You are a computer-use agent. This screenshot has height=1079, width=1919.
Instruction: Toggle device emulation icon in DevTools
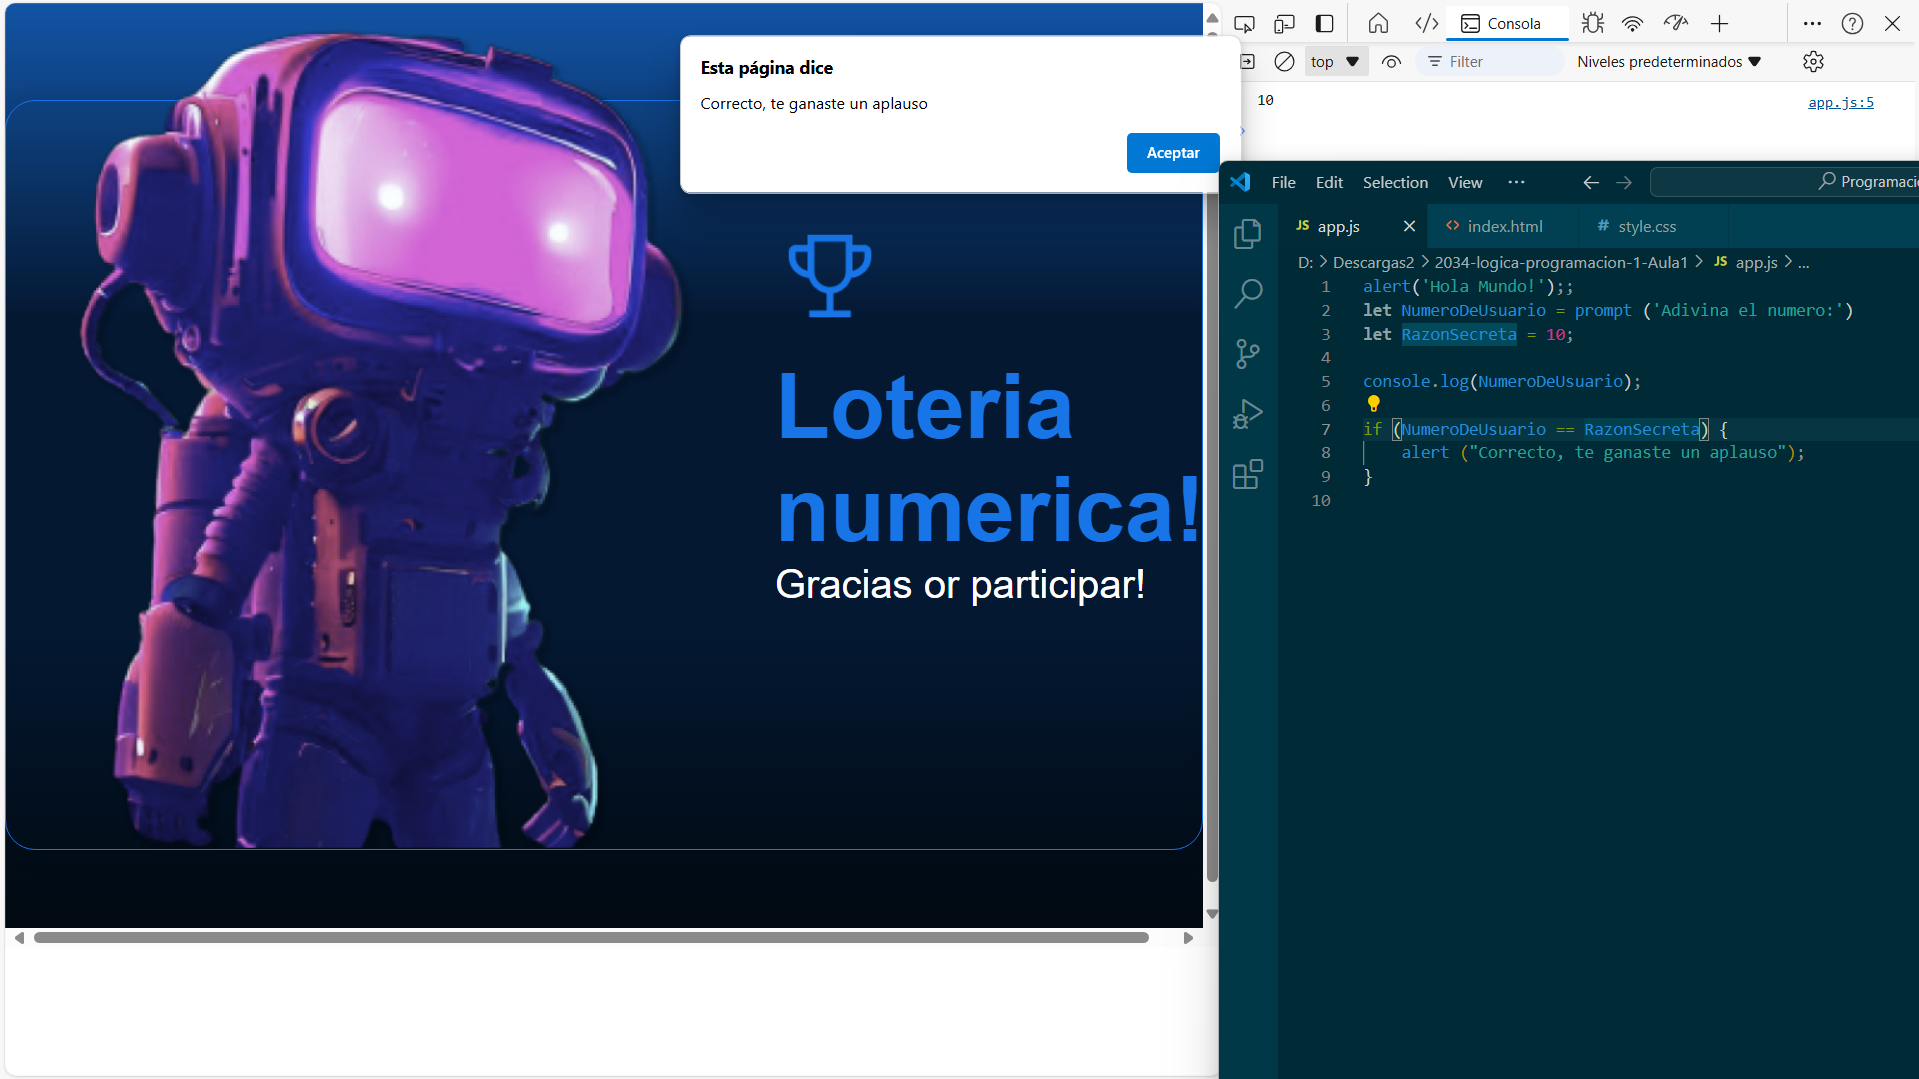click(1284, 24)
